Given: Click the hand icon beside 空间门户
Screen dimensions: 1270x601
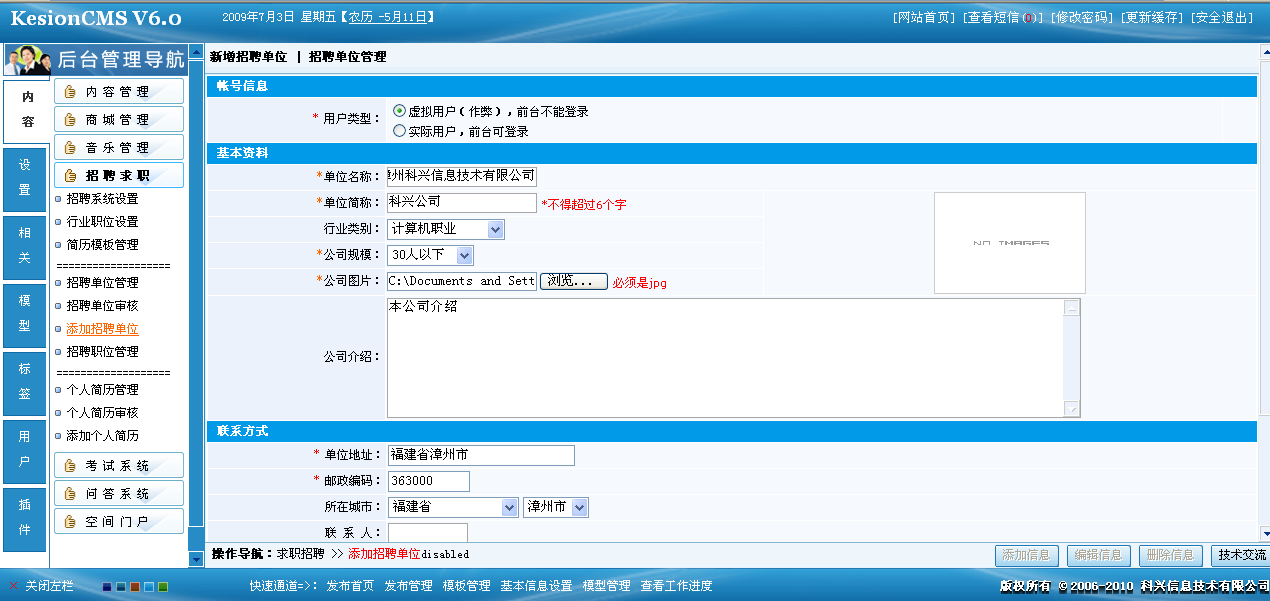Looking at the screenshot, I should (70, 522).
